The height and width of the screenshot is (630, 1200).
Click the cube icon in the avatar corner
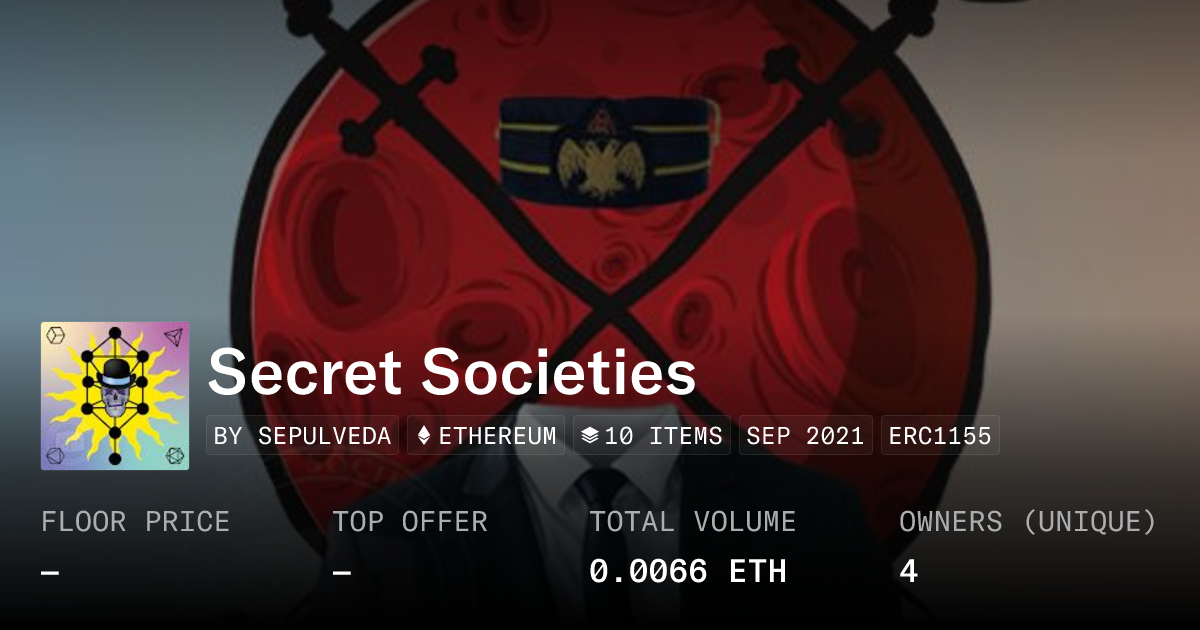click(57, 336)
